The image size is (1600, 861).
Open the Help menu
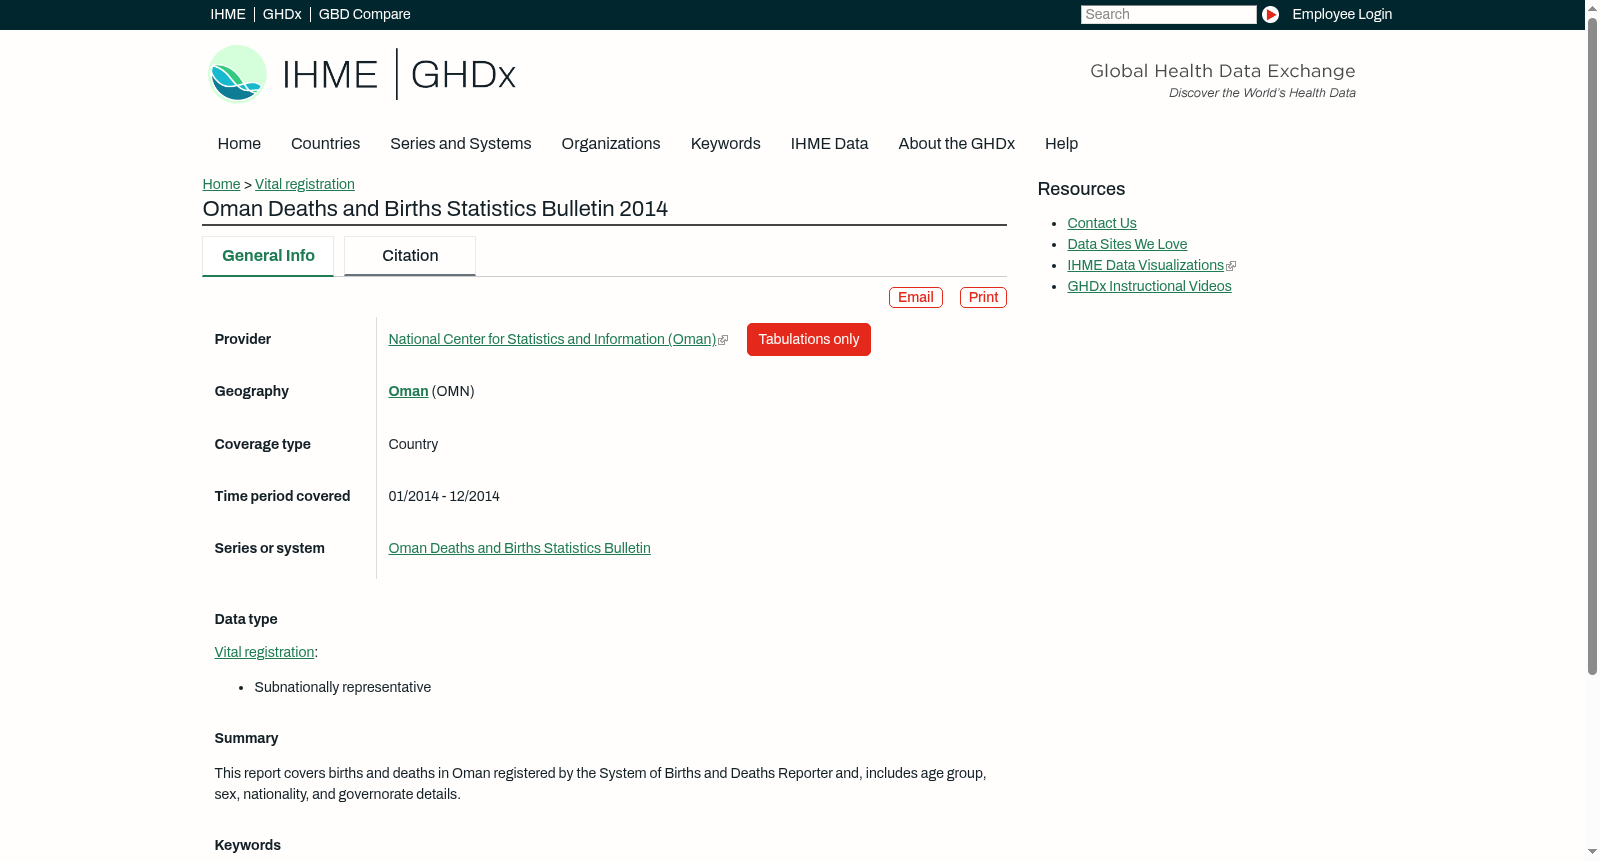tap(1062, 144)
